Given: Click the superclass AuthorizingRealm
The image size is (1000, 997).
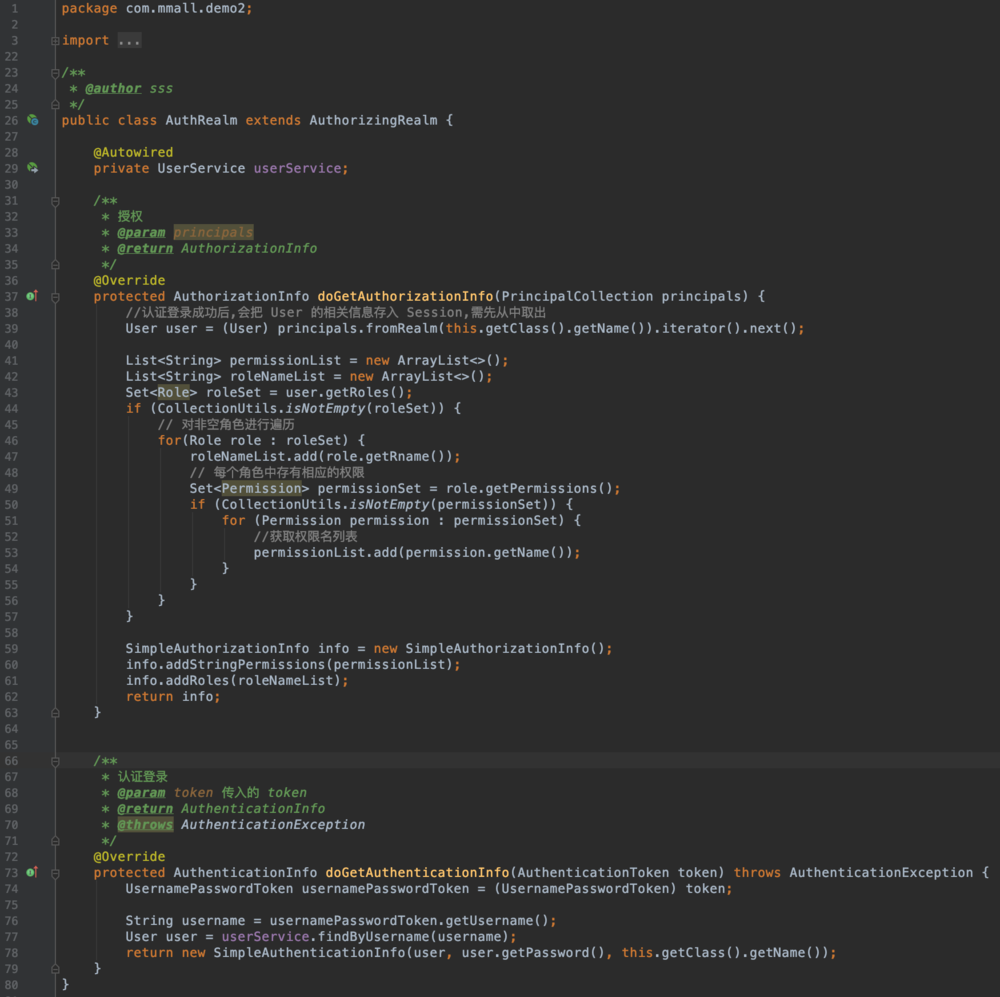Looking at the screenshot, I should click(373, 120).
